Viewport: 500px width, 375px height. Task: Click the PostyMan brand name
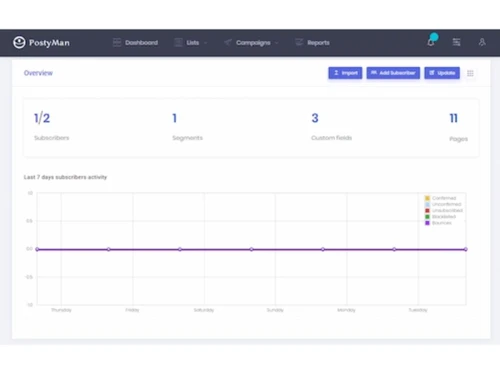49,43
